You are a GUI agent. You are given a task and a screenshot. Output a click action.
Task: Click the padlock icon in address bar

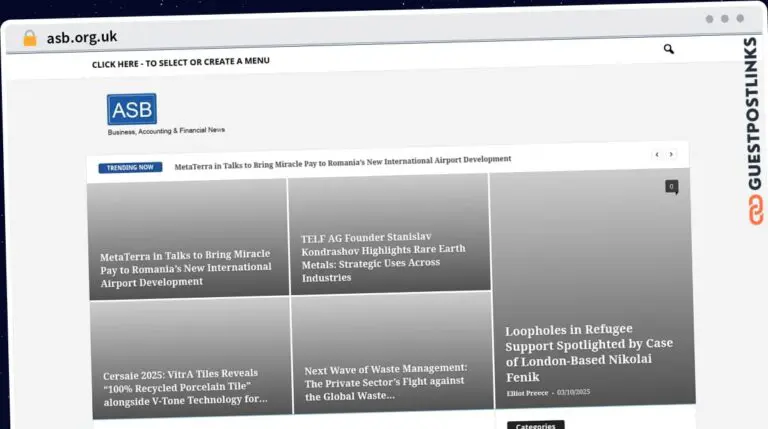(x=29, y=38)
